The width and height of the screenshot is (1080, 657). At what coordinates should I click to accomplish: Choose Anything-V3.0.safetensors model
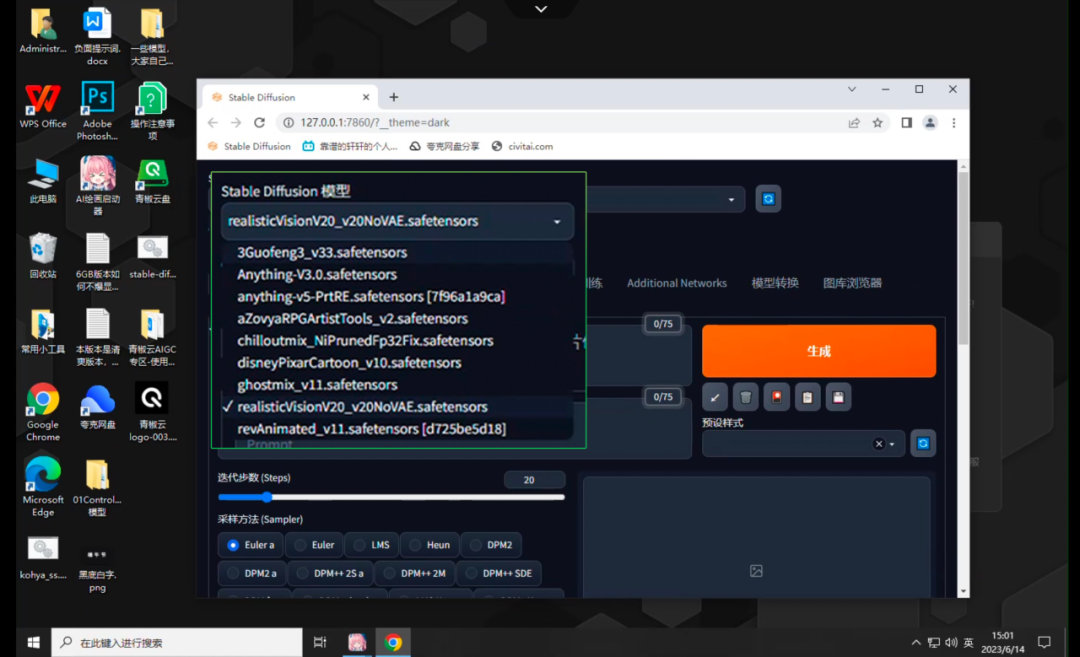click(x=397, y=274)
